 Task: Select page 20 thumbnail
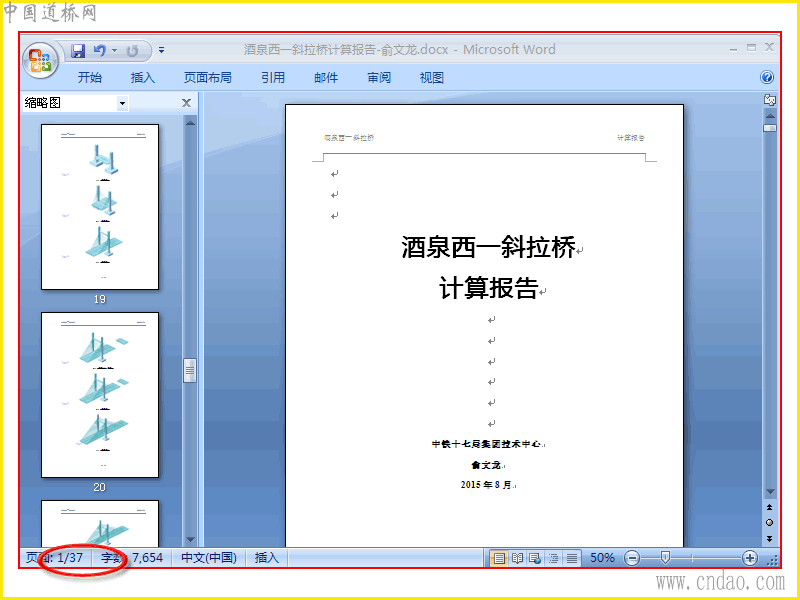tap(100, 395)
